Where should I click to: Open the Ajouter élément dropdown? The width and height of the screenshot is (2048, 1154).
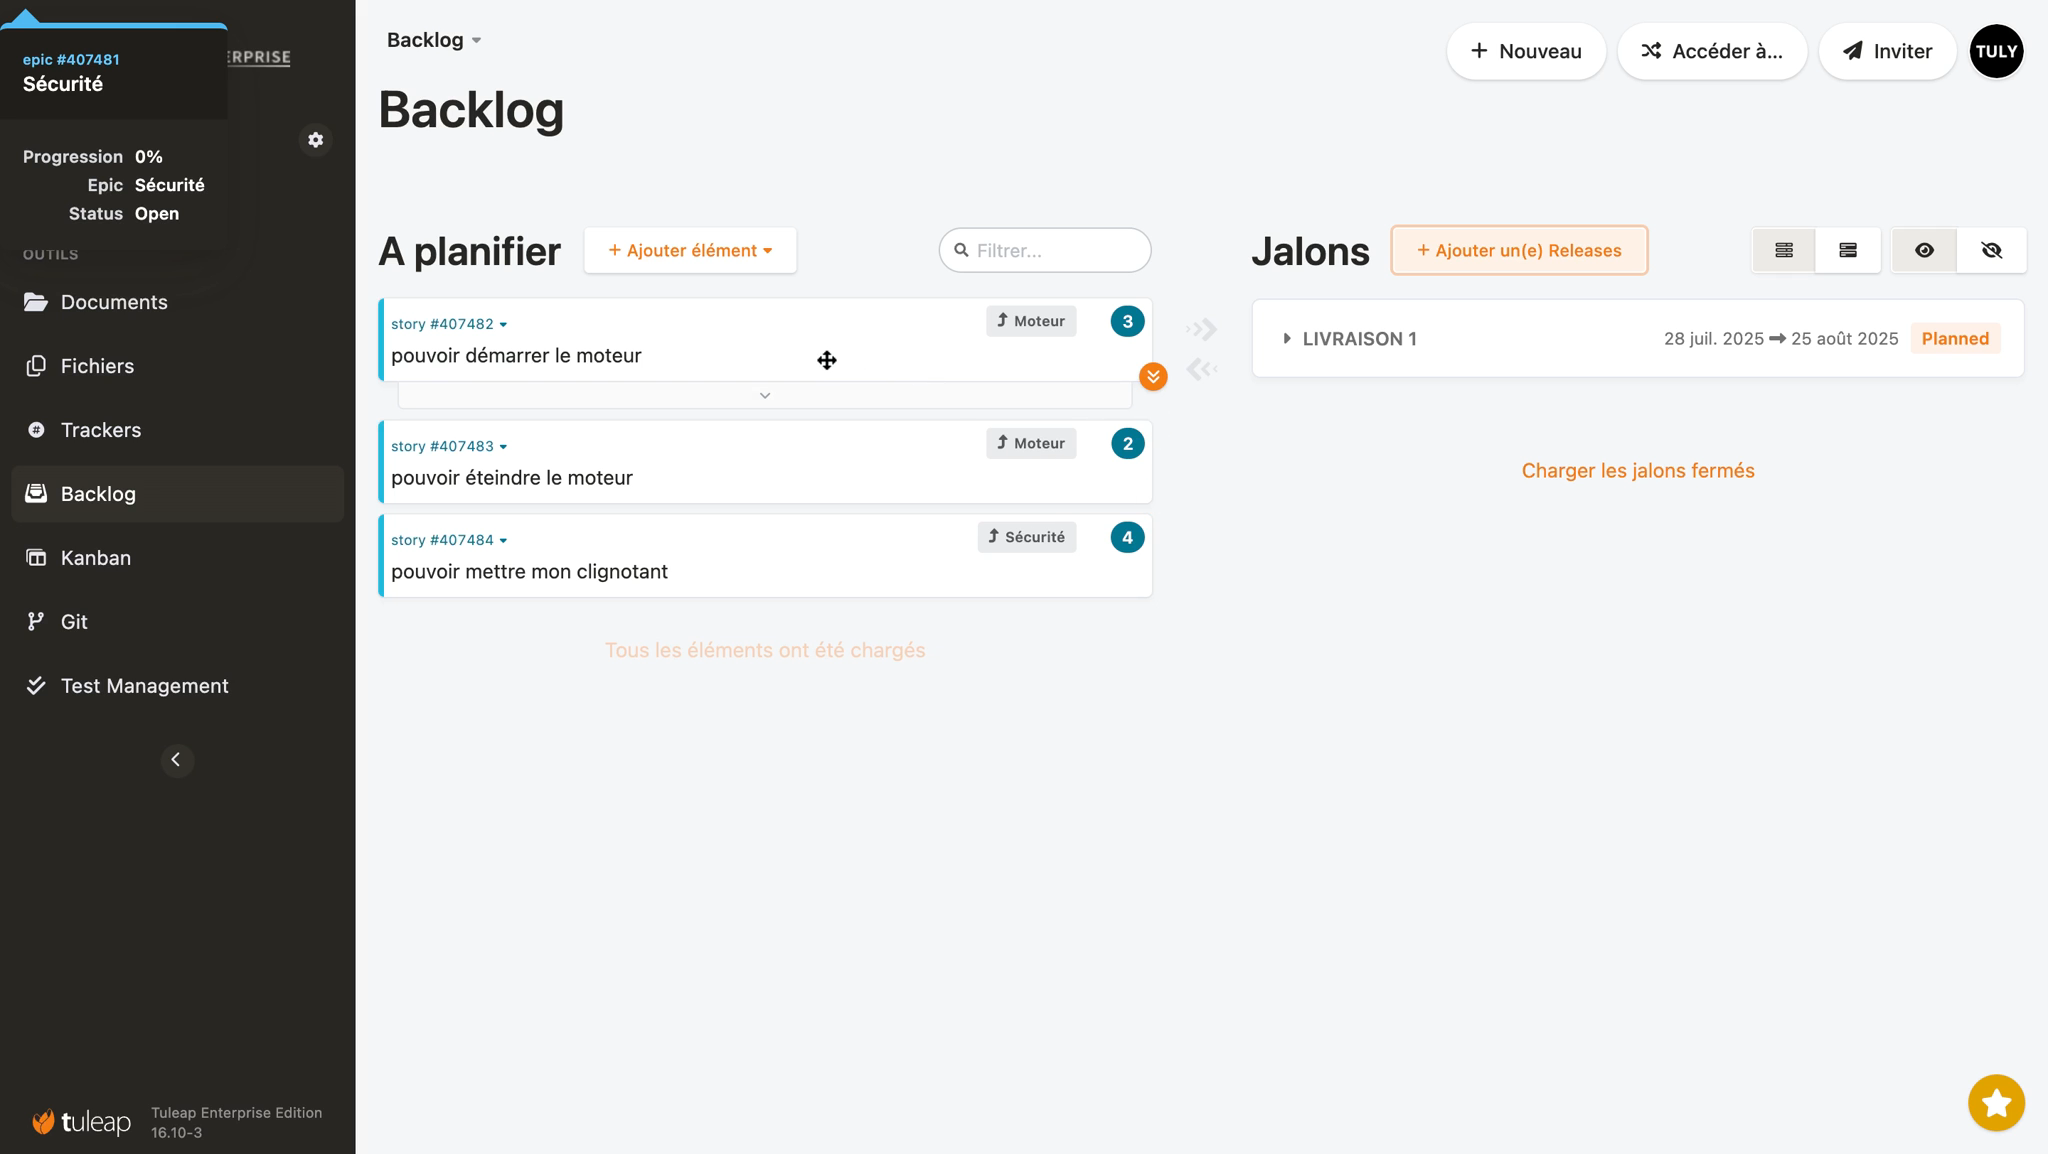click(690, 250)
